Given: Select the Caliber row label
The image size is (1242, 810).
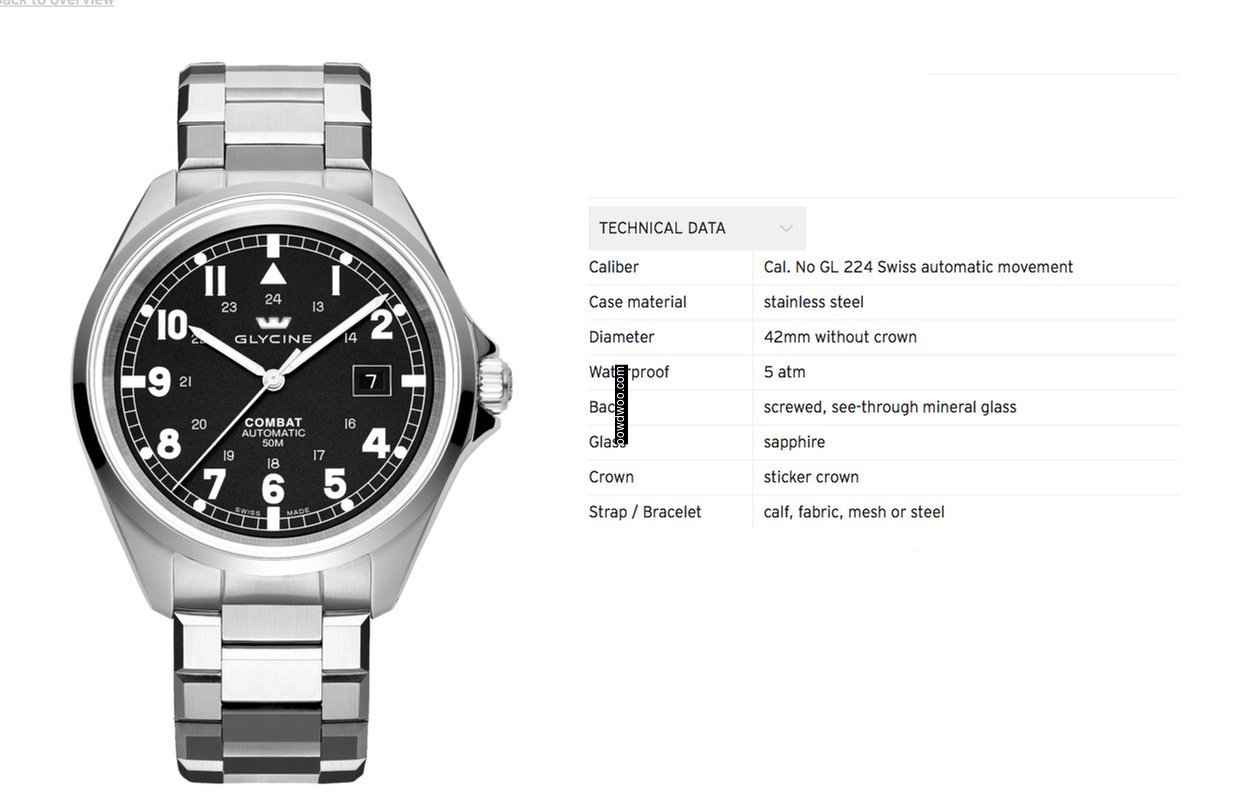Looking at the screenshot, I should click(614, 267).
